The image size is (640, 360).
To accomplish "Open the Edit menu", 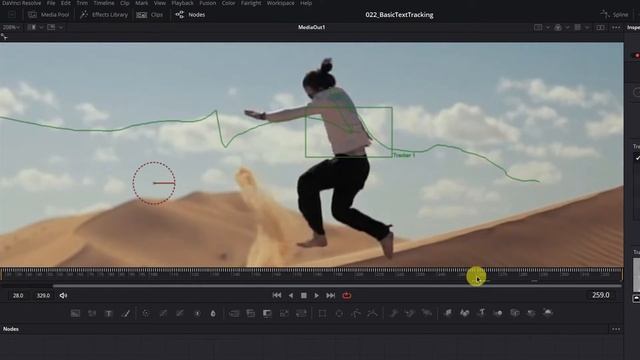I will pos(66,3).
